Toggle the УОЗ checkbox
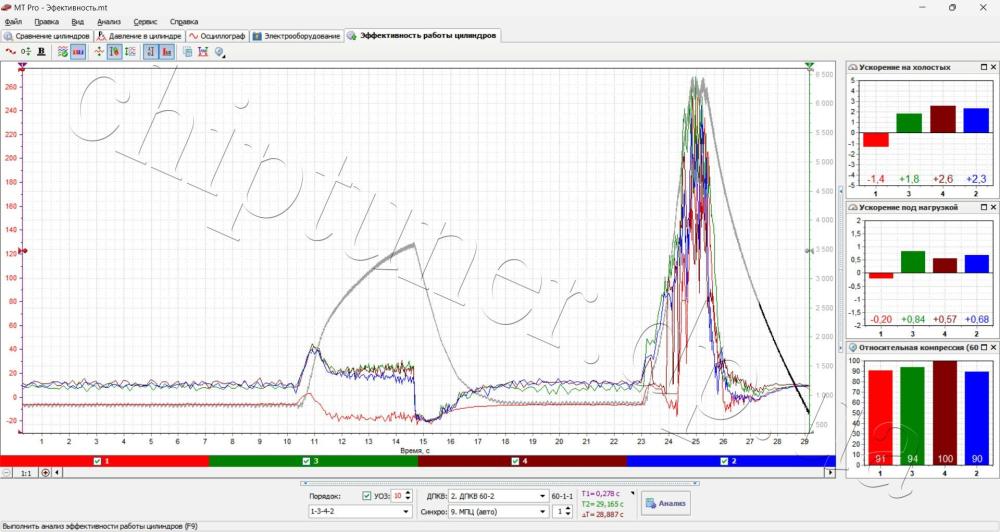 [366, 496]
